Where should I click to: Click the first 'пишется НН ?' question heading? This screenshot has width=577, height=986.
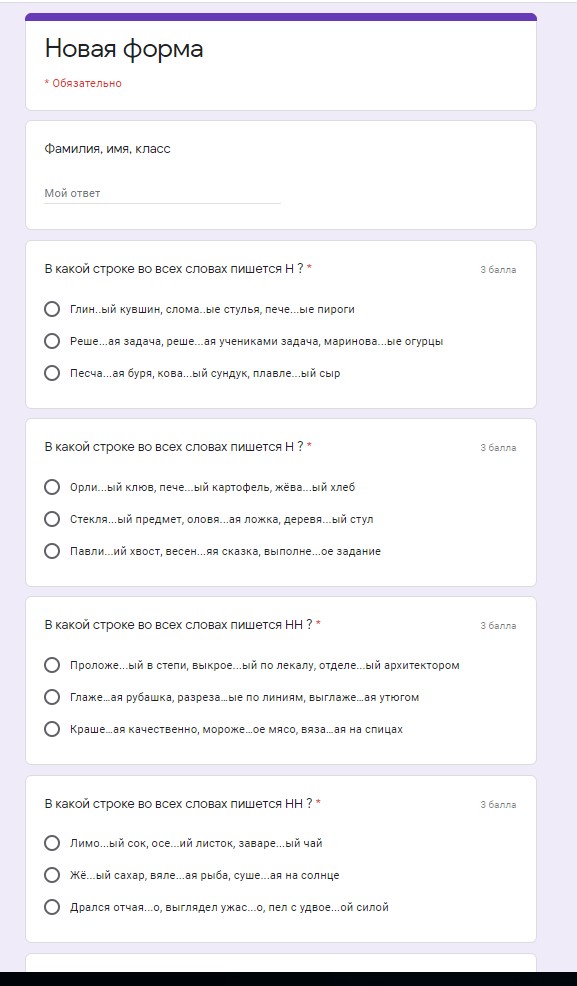point(183,625)
